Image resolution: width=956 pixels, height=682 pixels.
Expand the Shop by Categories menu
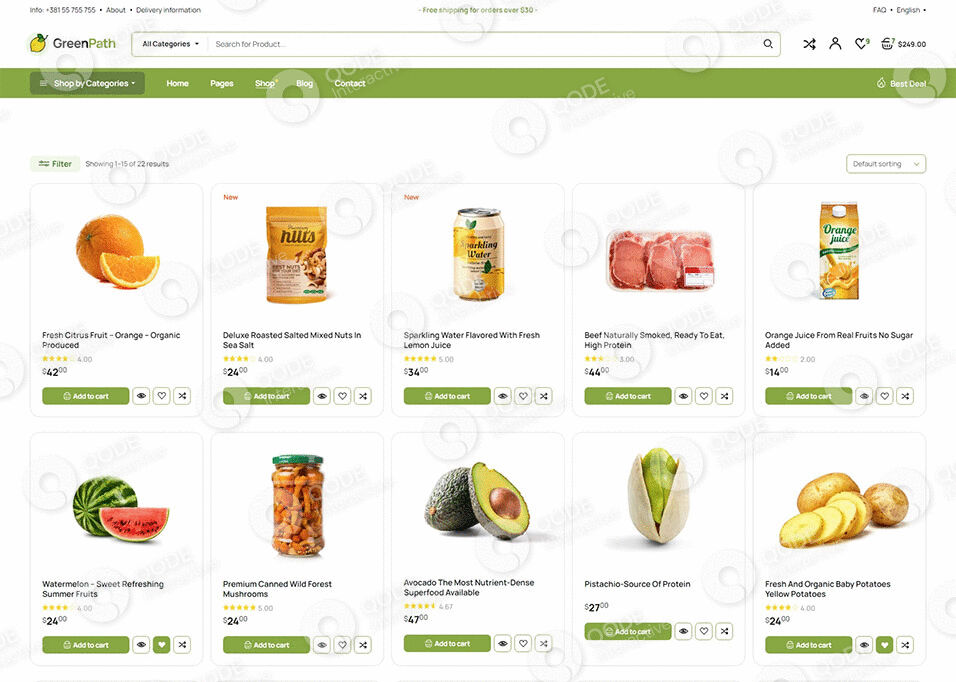[87, 83]
